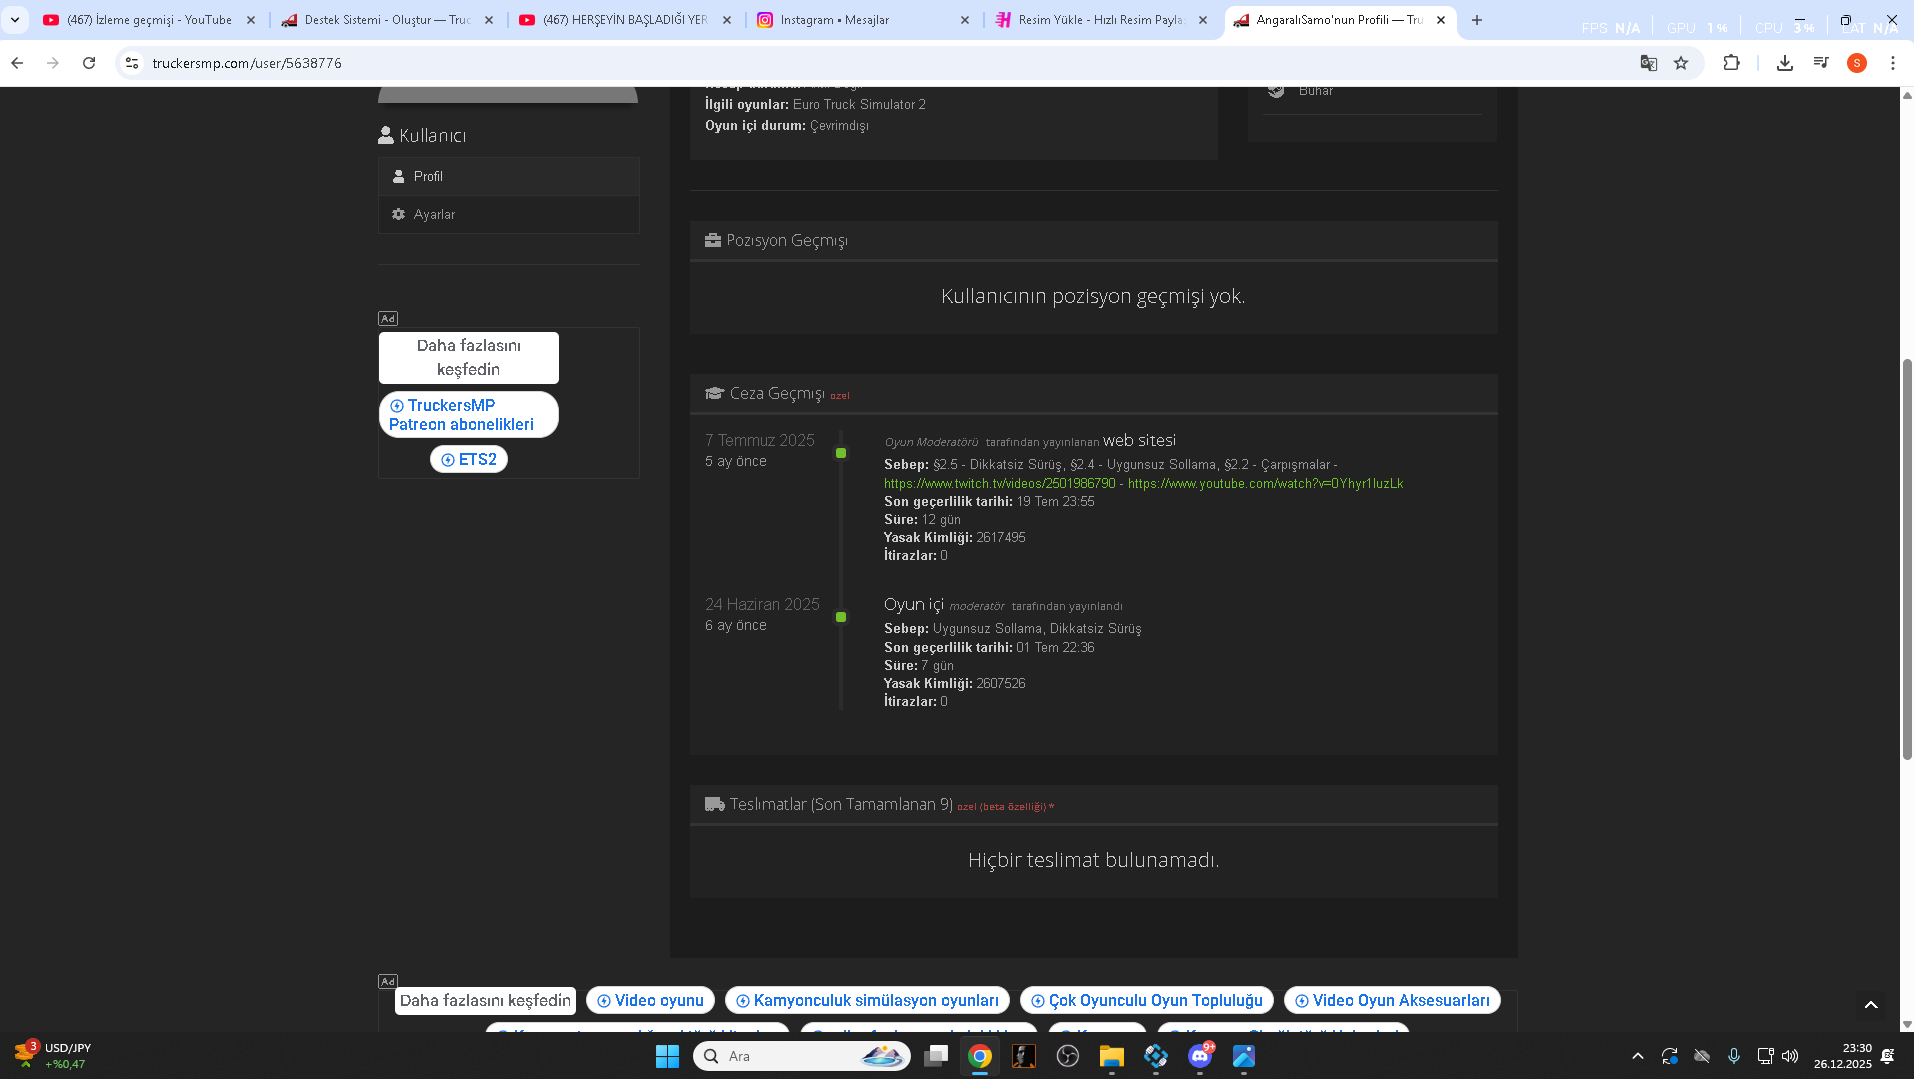Viewport: 1914px width, 1079px height.
Task: Open Chrome three-dot menu
Action: coord(1893,63)
